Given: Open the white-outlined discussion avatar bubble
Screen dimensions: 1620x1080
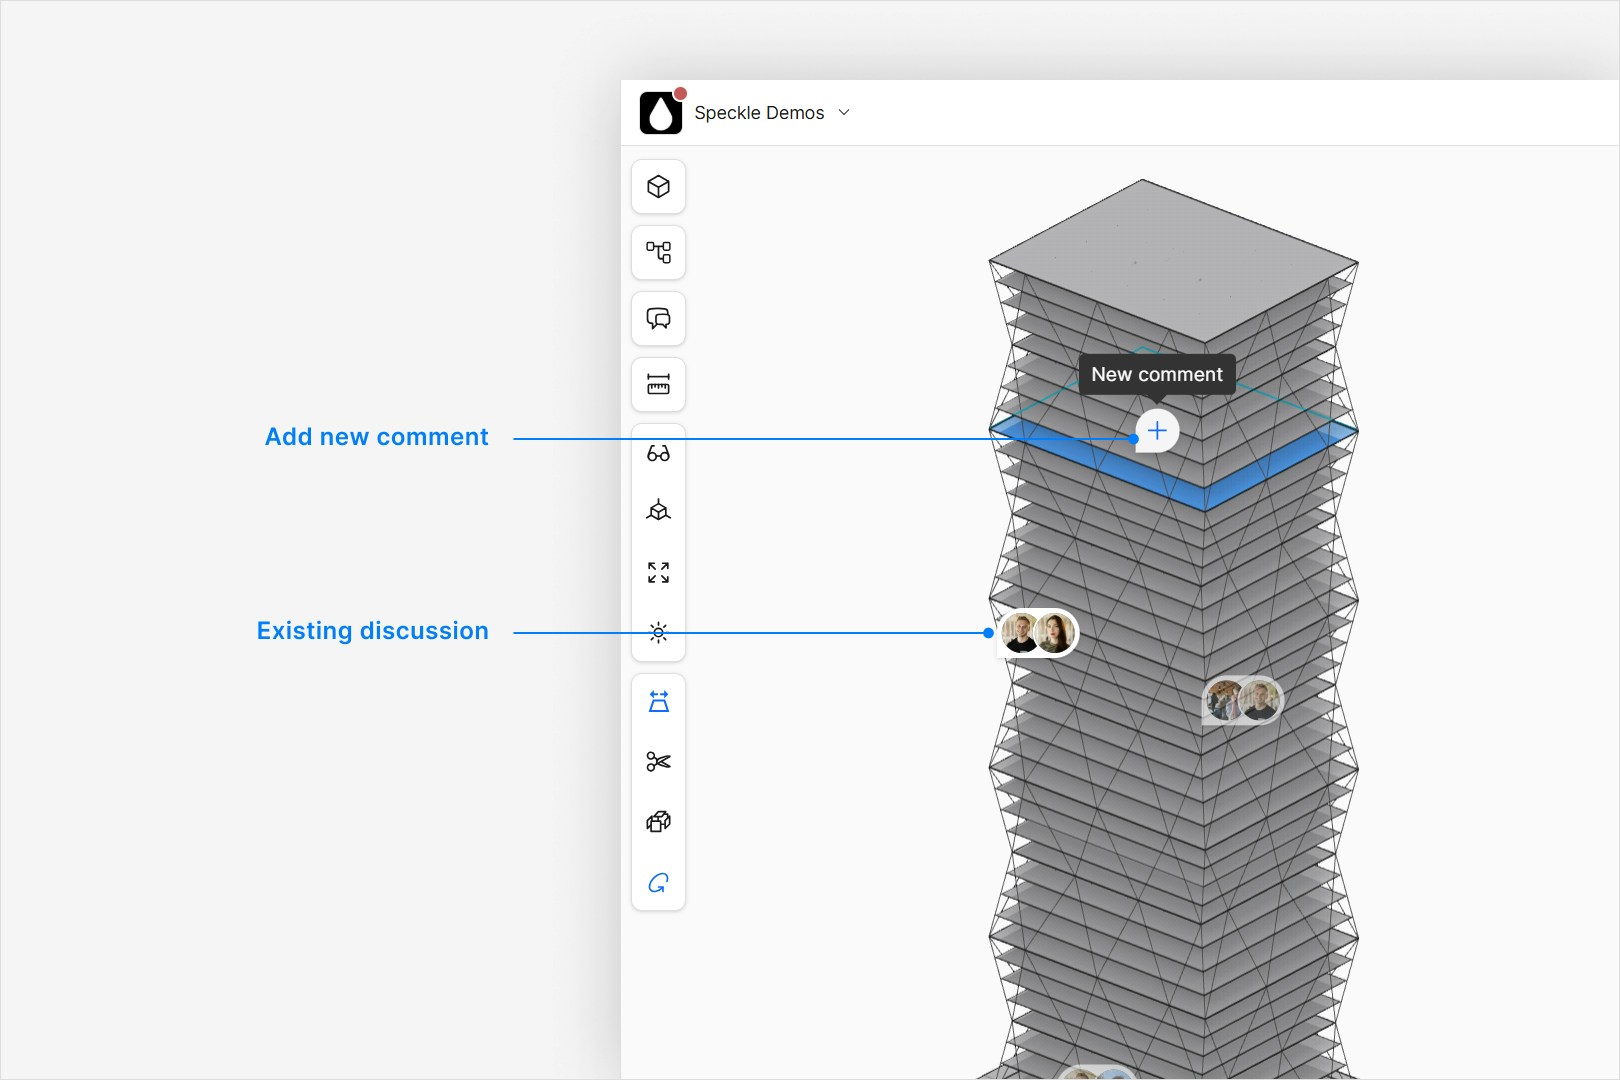Looking at the screenshot, I should 1038,633.
